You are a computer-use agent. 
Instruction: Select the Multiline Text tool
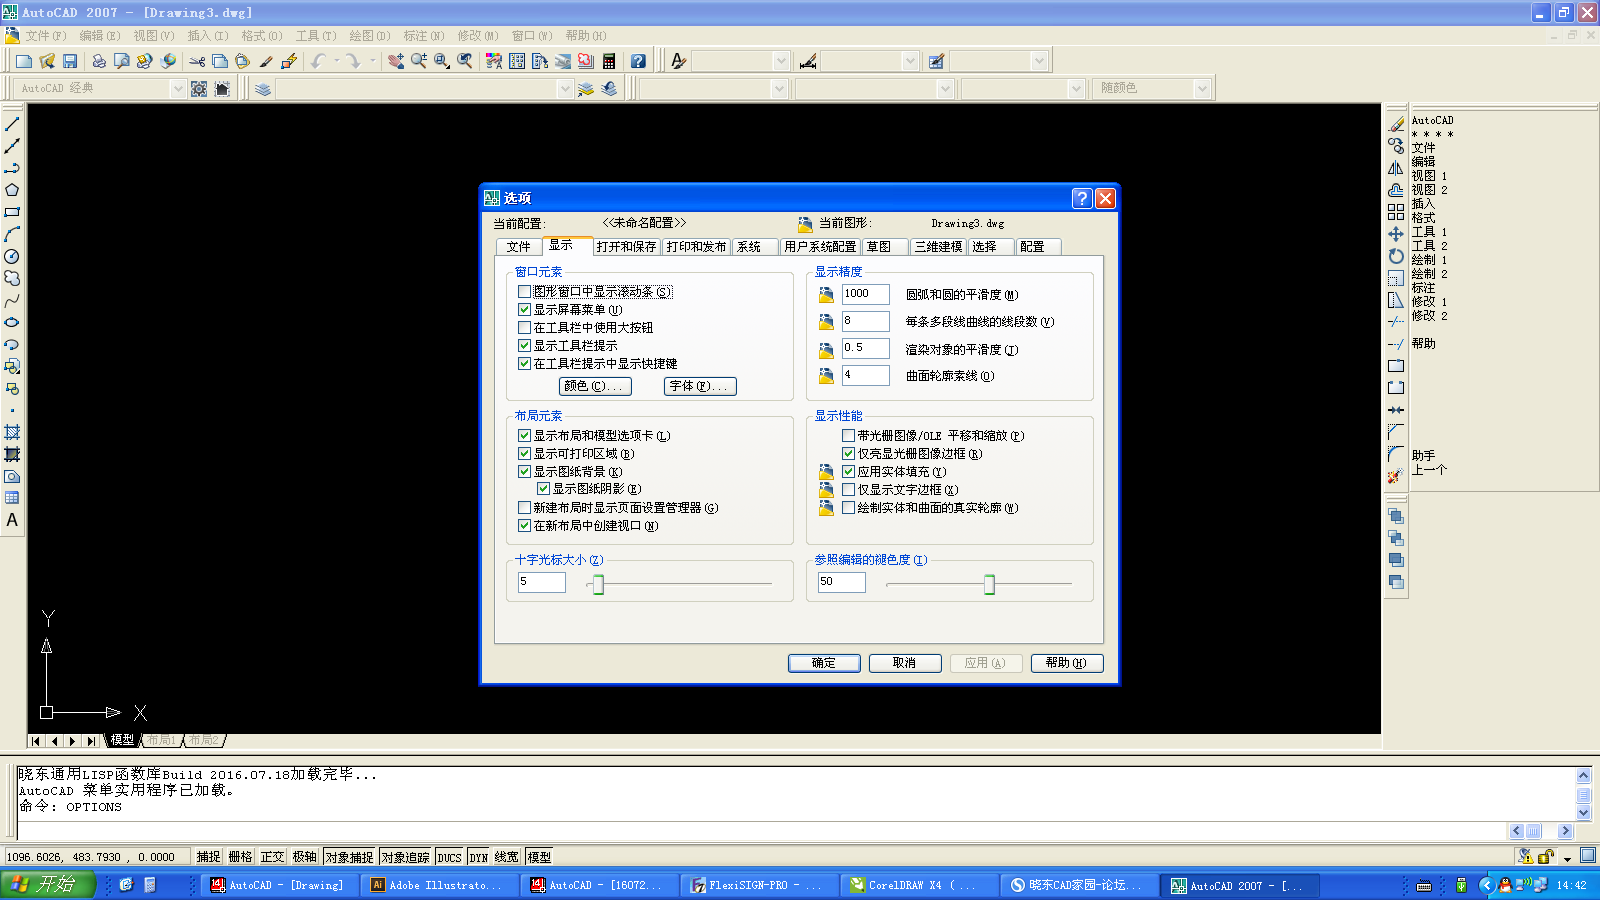tap(12, 520)
